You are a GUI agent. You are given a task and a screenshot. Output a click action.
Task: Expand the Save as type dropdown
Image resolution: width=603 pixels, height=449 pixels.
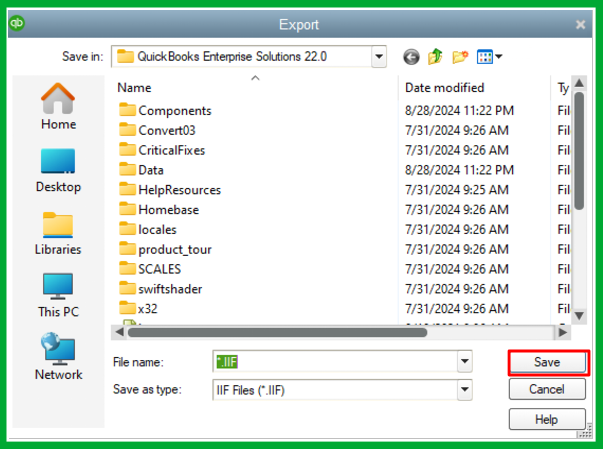tap(465, 390)
